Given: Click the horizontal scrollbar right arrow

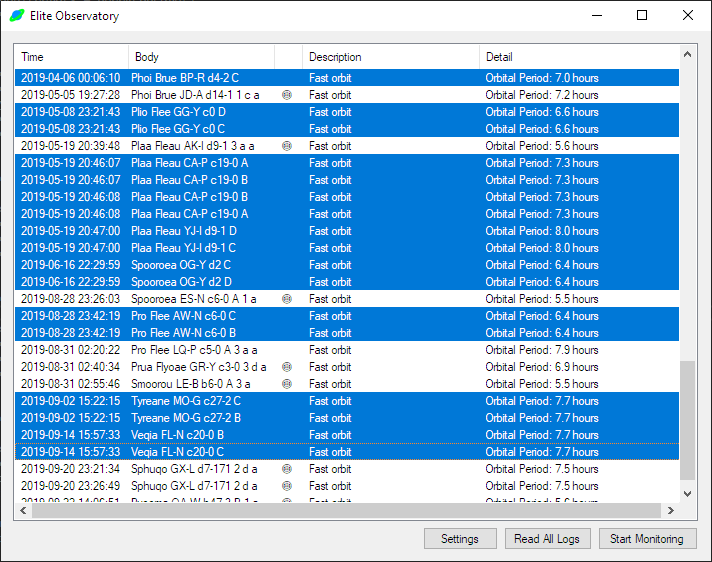Looking at the screenshot, I should 671,511.
